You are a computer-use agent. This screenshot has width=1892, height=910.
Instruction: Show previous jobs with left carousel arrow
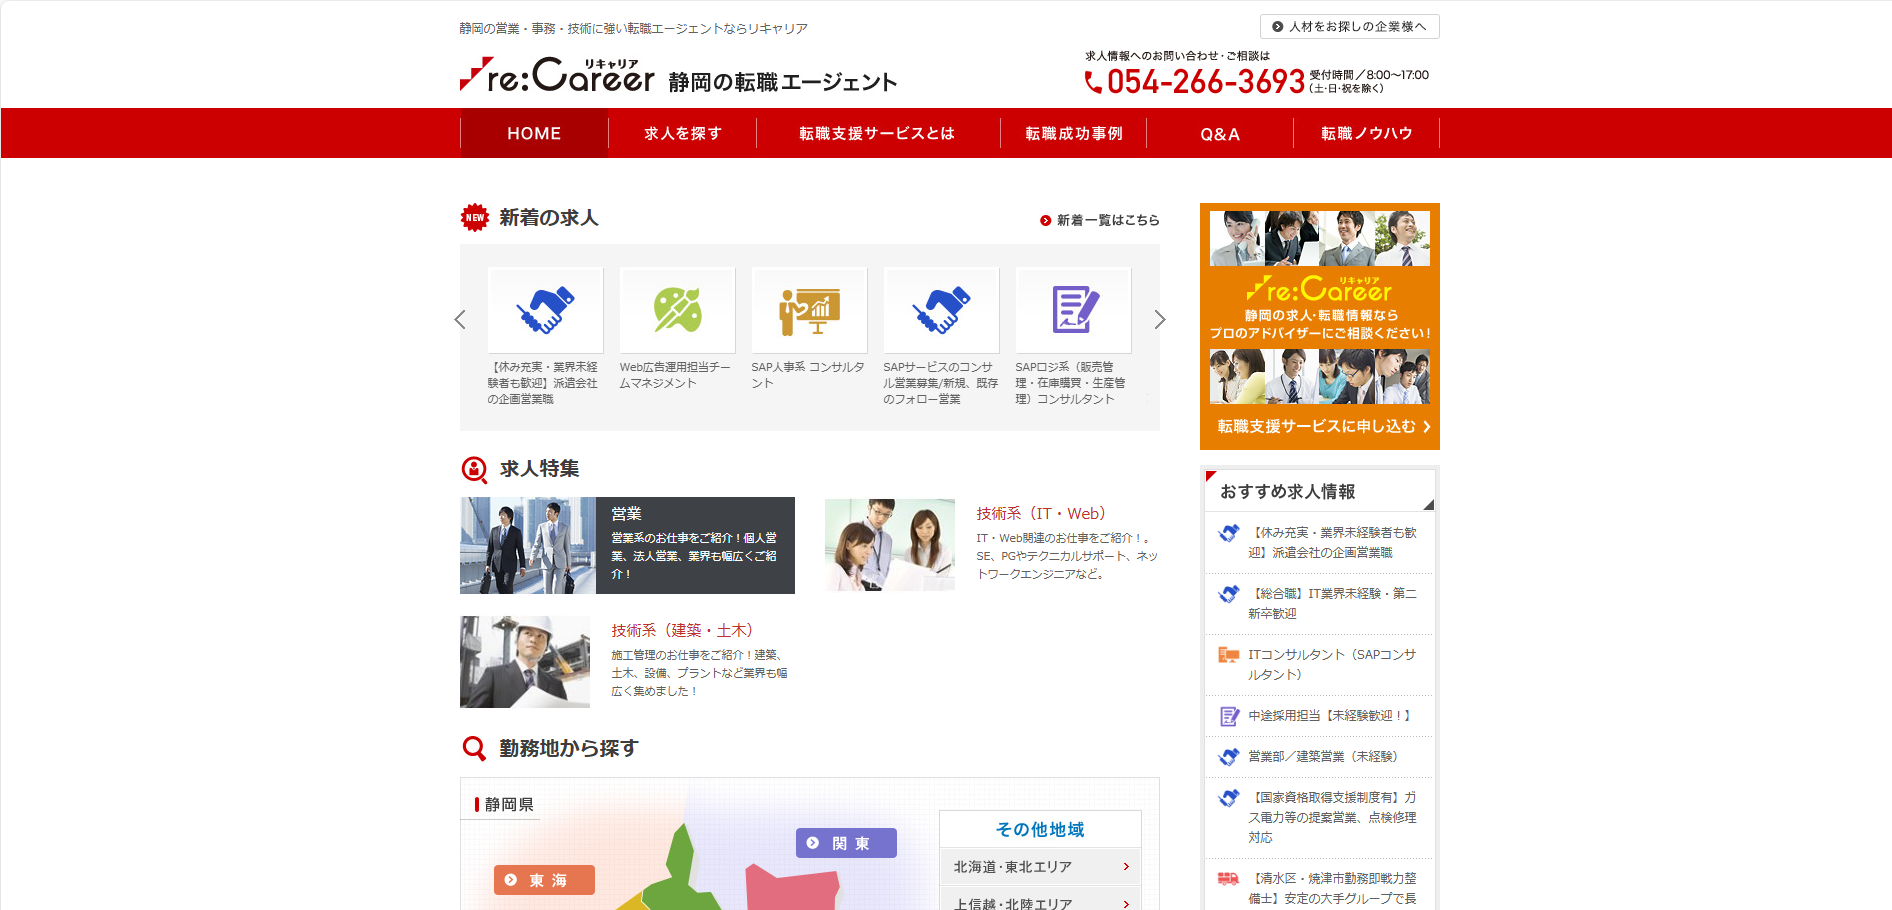coord(460,320)
